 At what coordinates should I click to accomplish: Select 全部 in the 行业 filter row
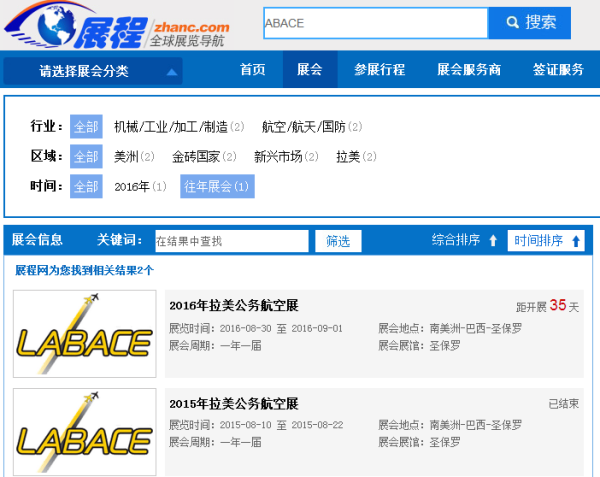coord(86,127)
